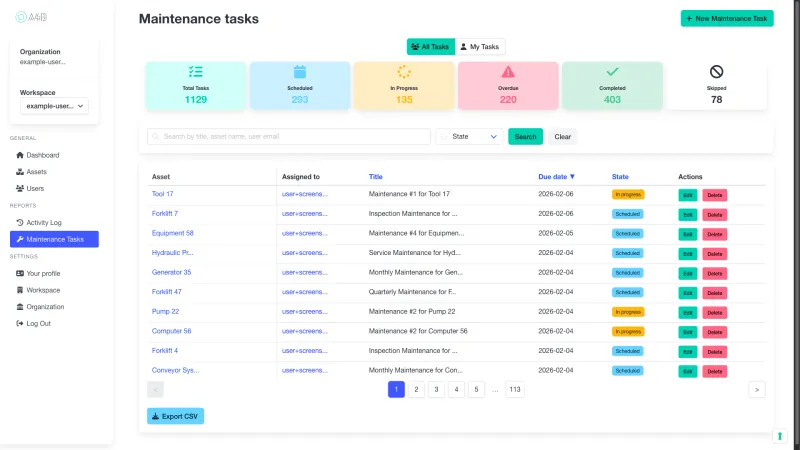Delete the Equipment 58 task
Screen dimensions: 800x450
(714, 235)
